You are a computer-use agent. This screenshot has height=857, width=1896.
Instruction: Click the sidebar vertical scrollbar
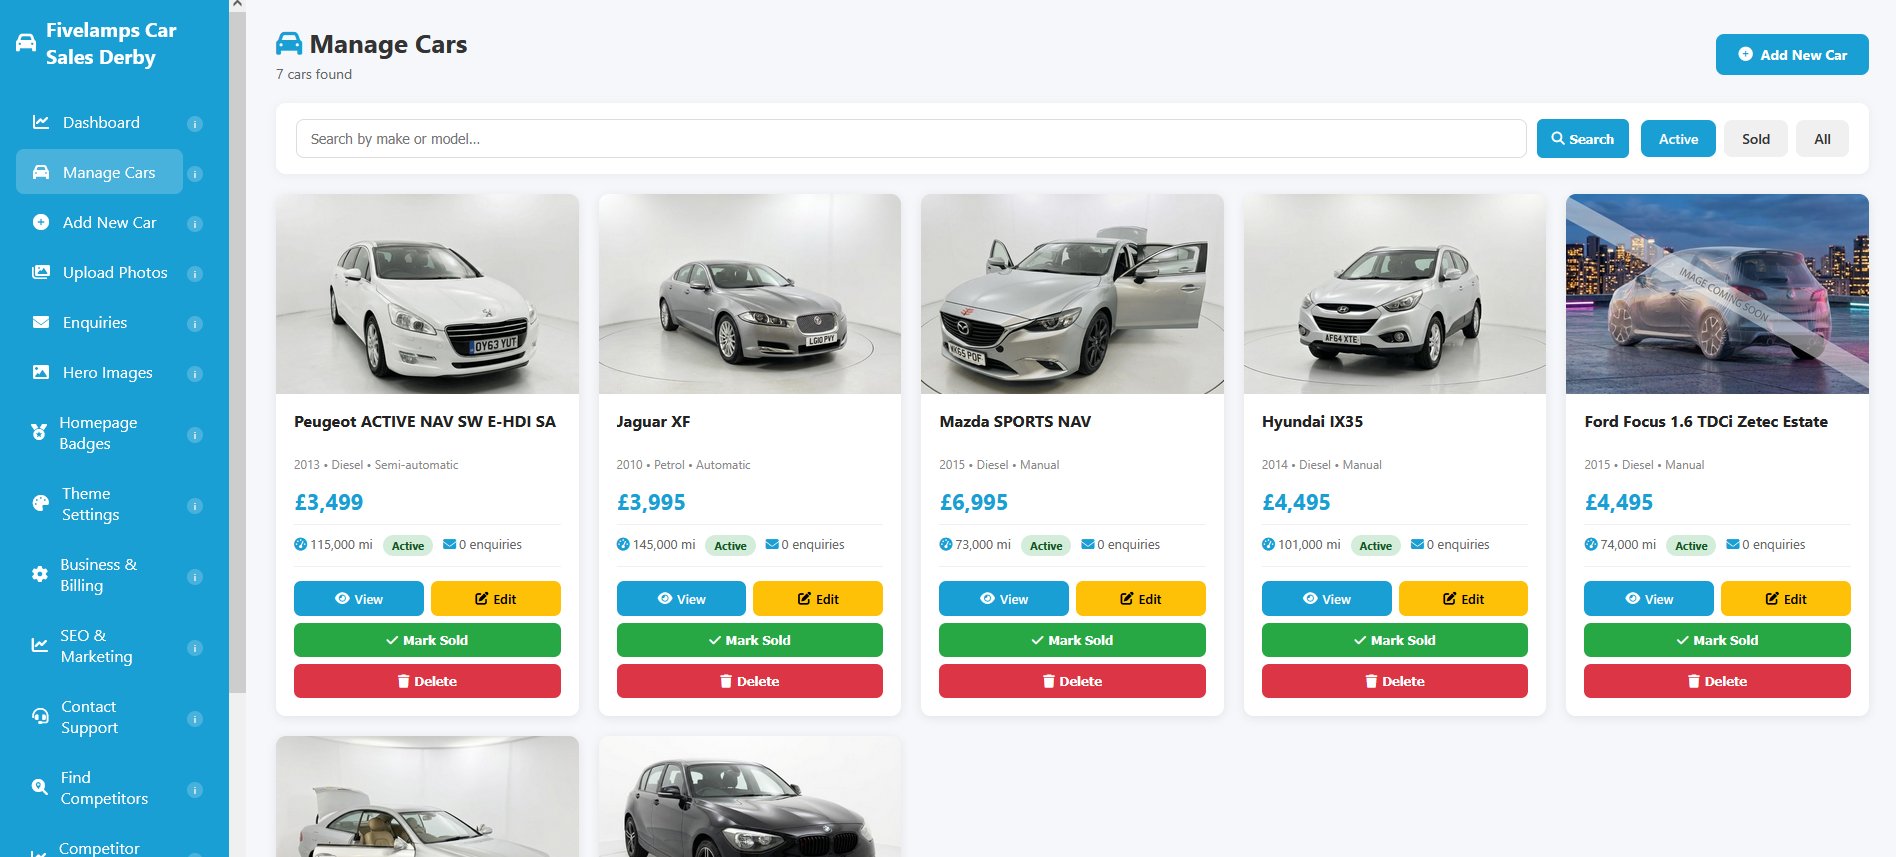237,352
